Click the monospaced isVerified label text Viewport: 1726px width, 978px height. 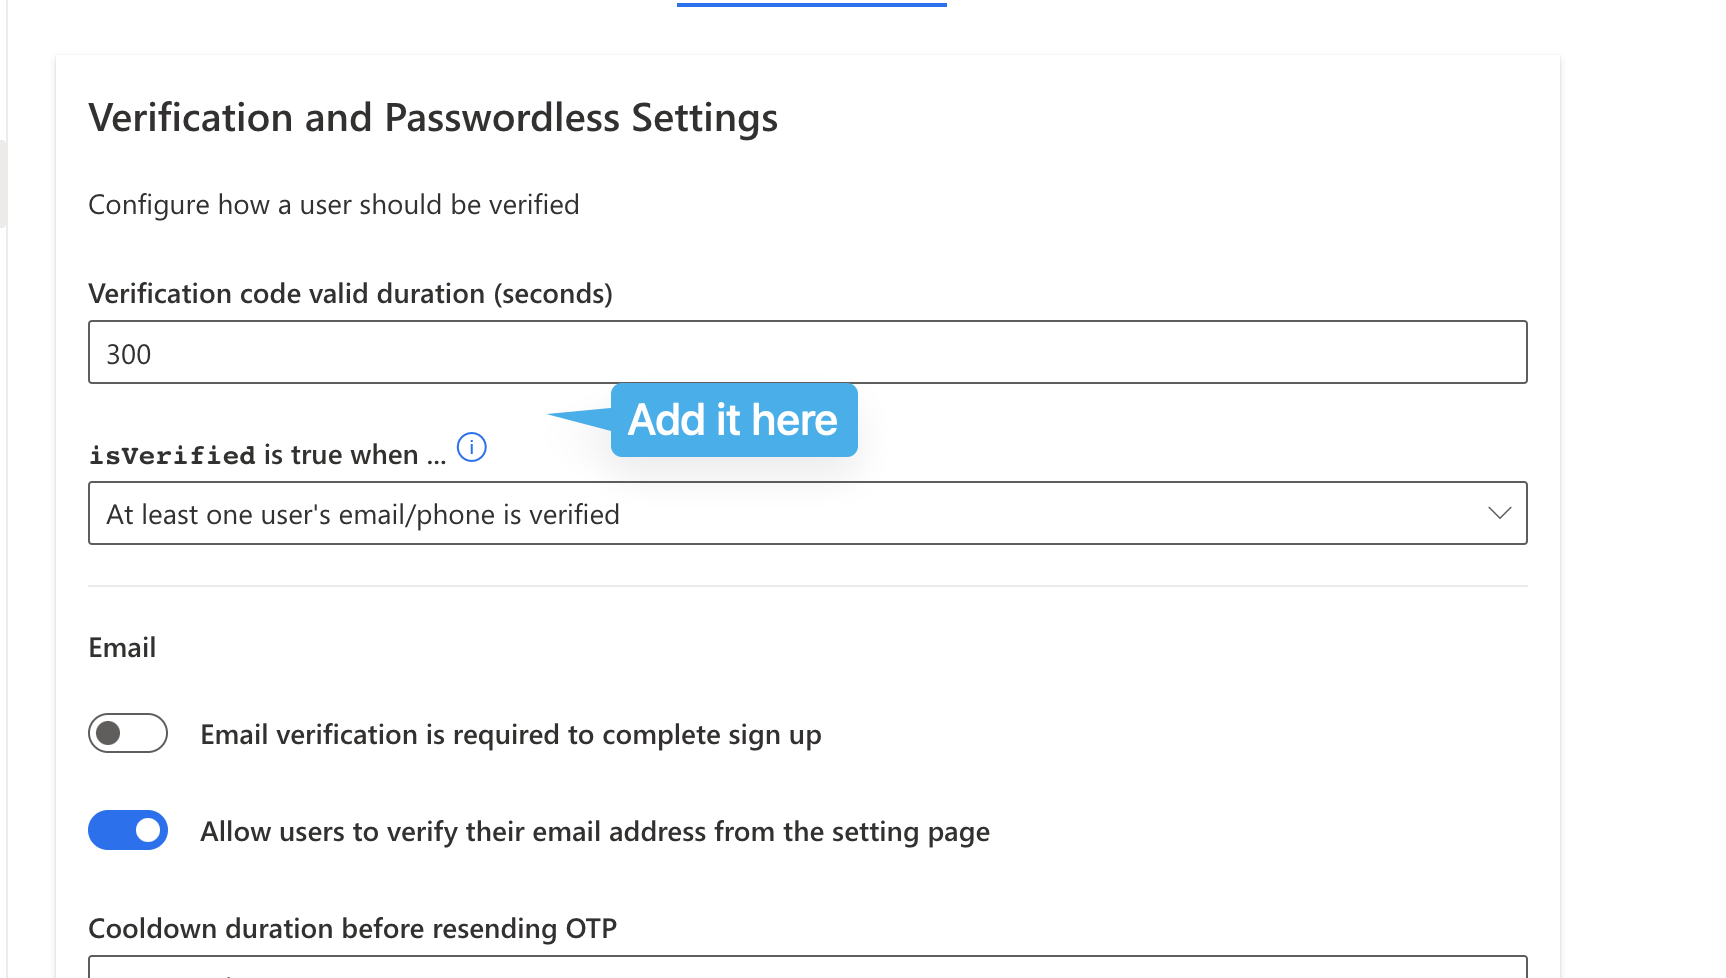tap(170, 454)
